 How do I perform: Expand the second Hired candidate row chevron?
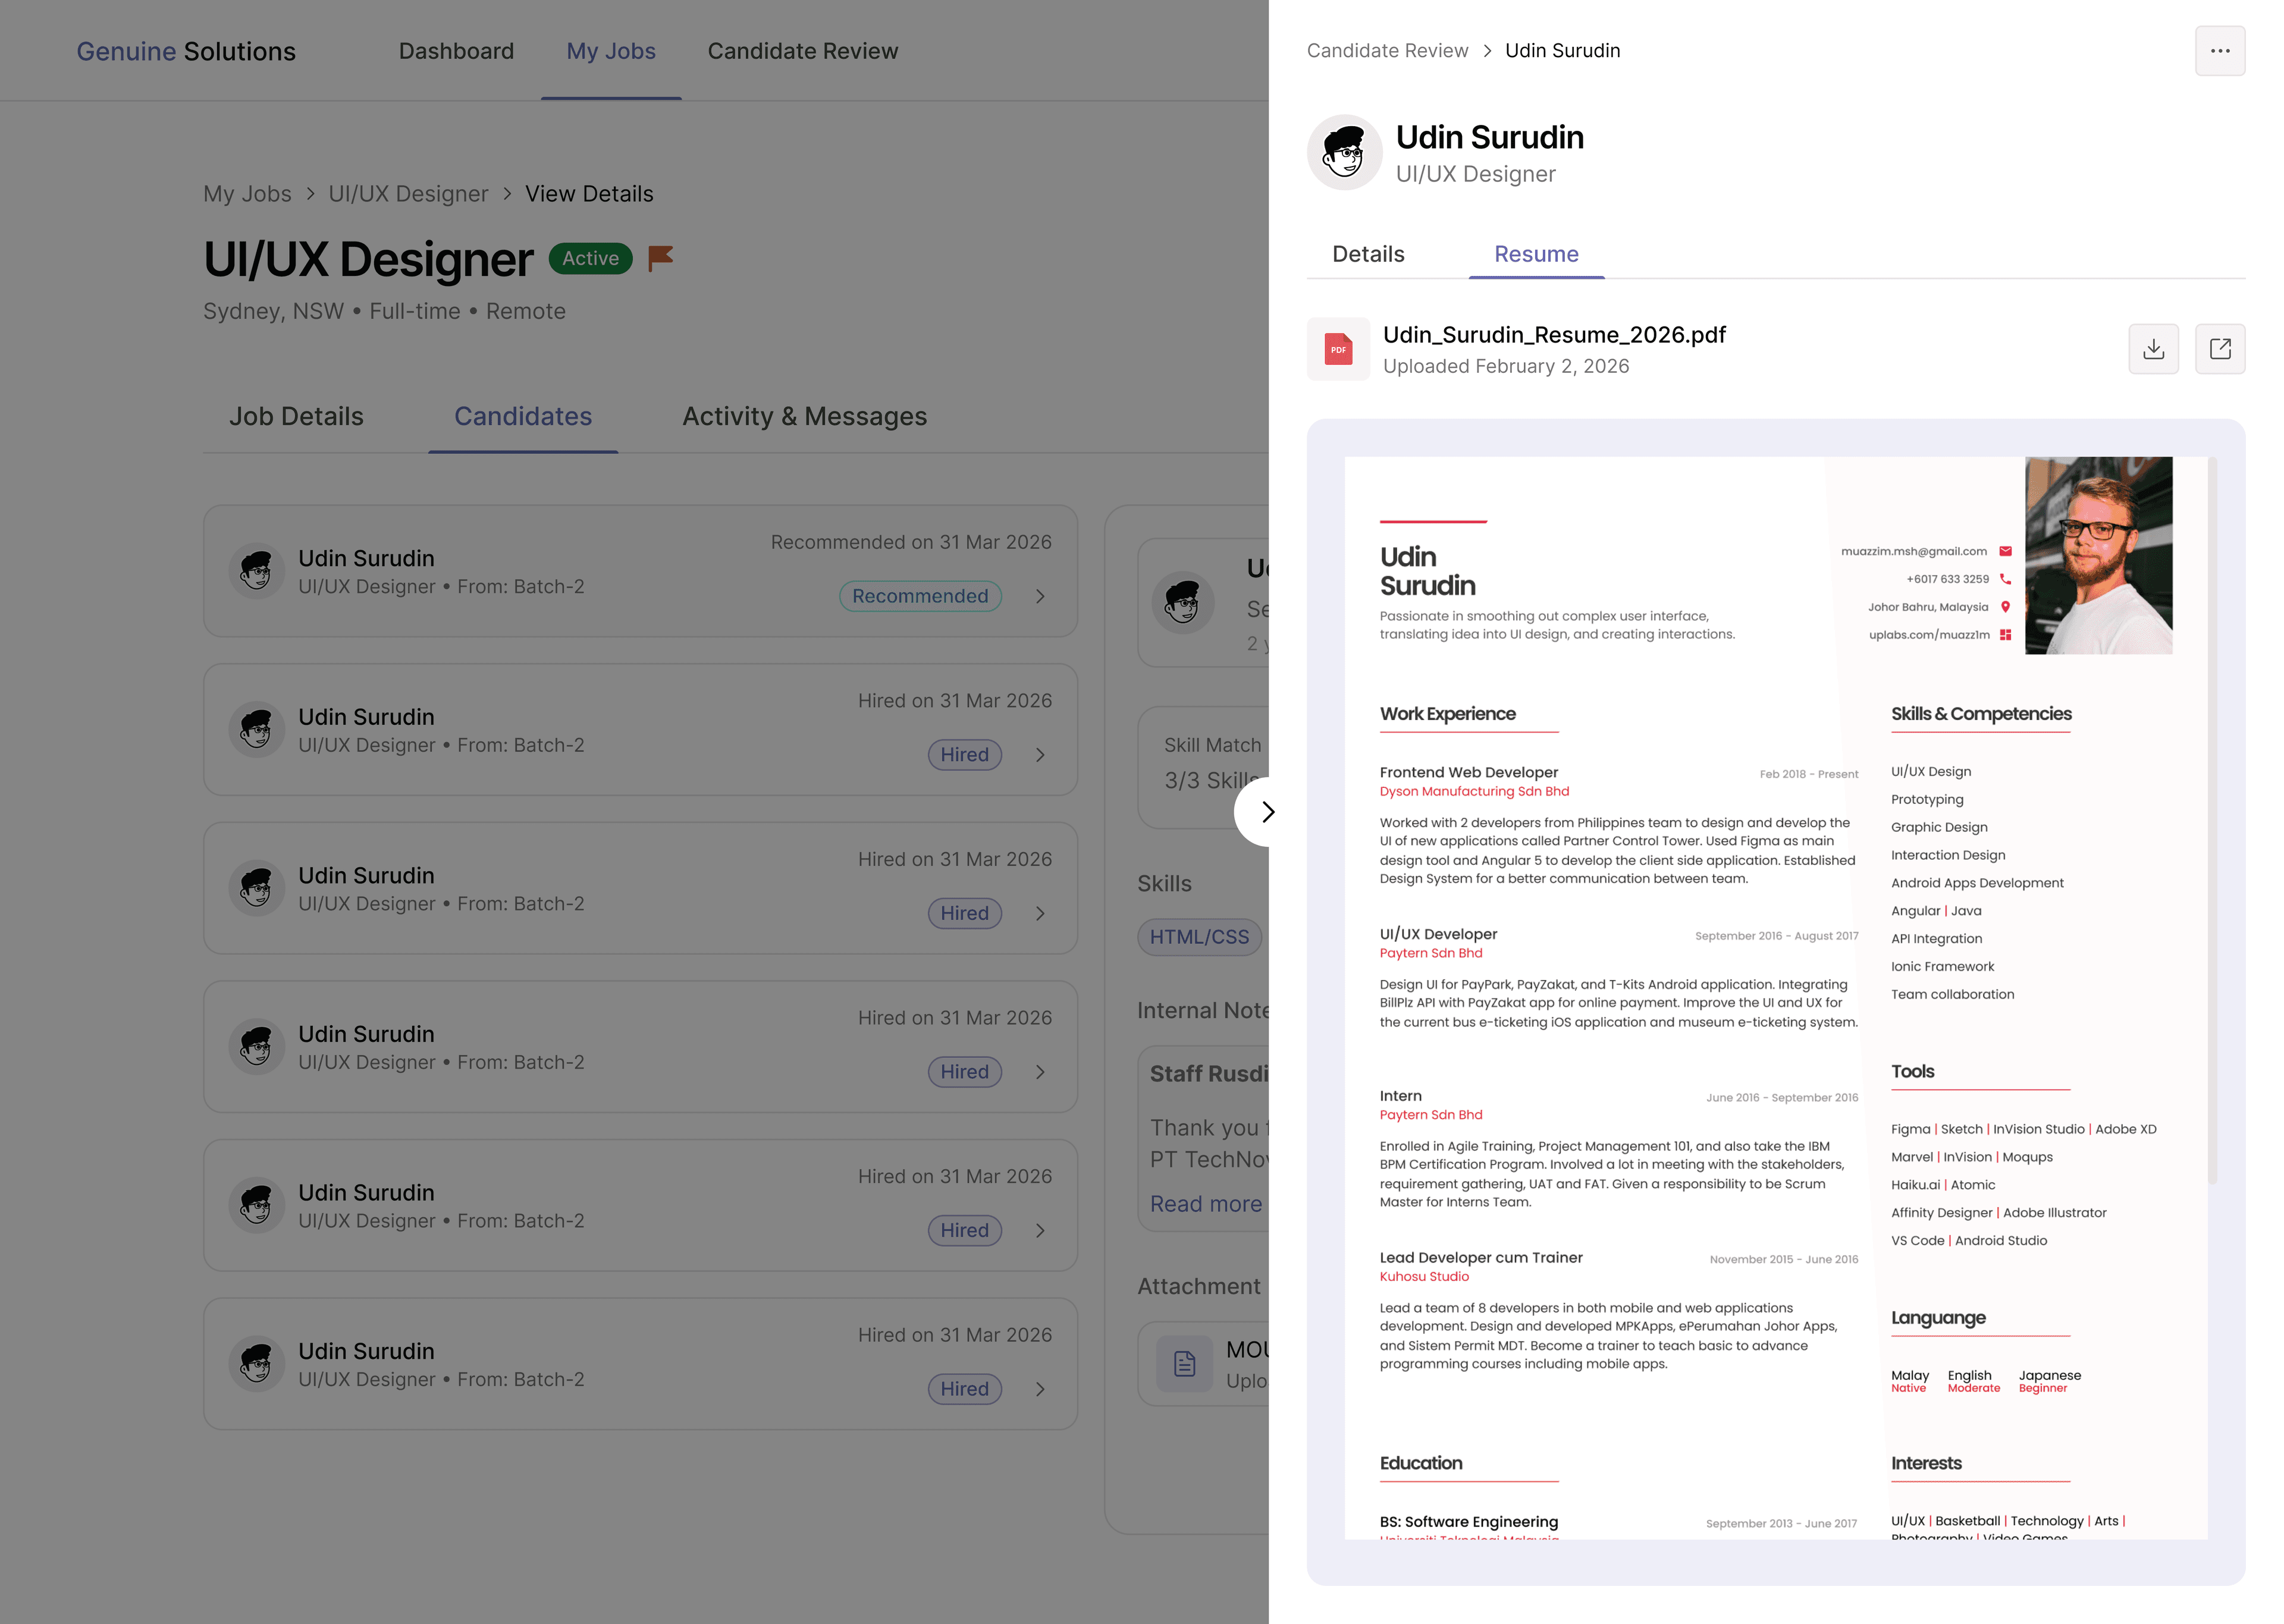[1040, 913]
